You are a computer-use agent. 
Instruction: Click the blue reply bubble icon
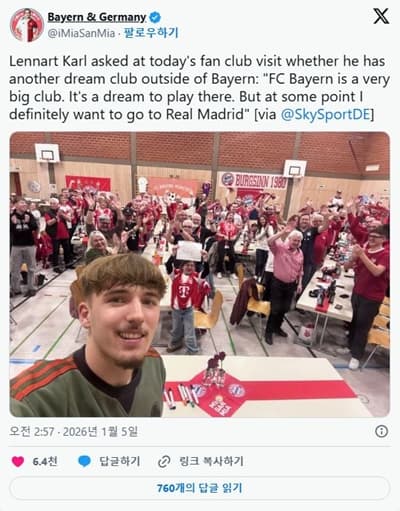tap(84, 461)
